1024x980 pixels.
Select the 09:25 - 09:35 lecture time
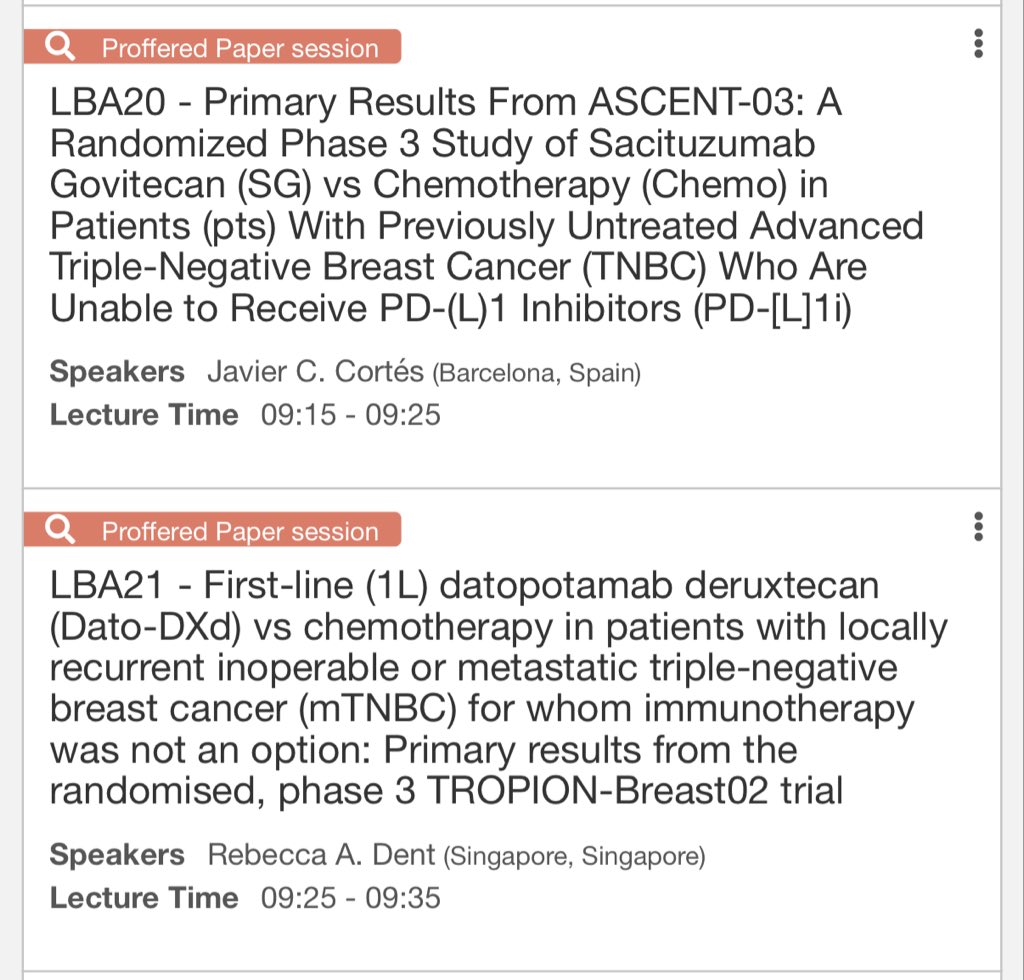coord(350,898)
